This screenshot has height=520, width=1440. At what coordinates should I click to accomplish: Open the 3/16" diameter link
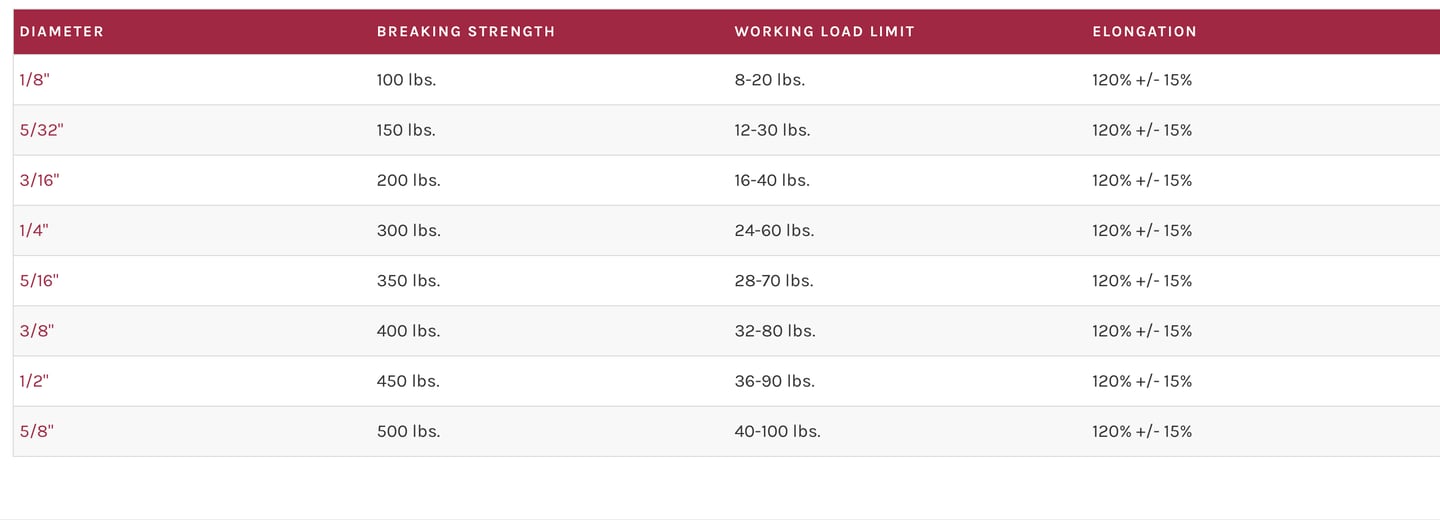pos(40,180)
